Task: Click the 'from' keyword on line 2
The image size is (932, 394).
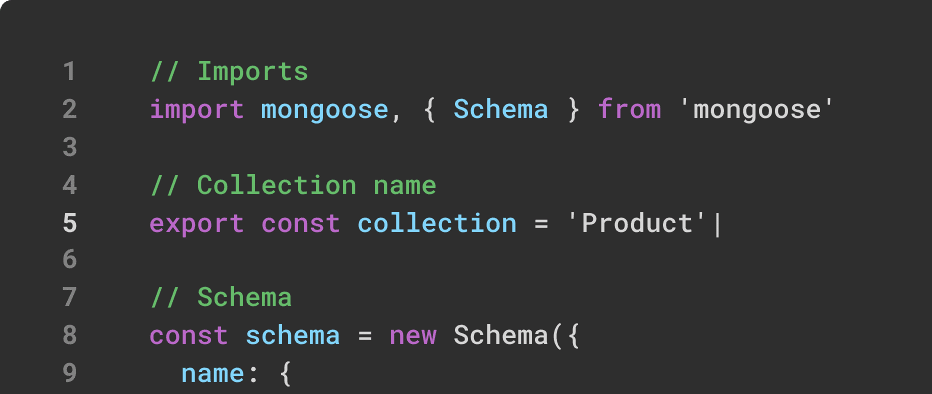Action: point(629,110)
